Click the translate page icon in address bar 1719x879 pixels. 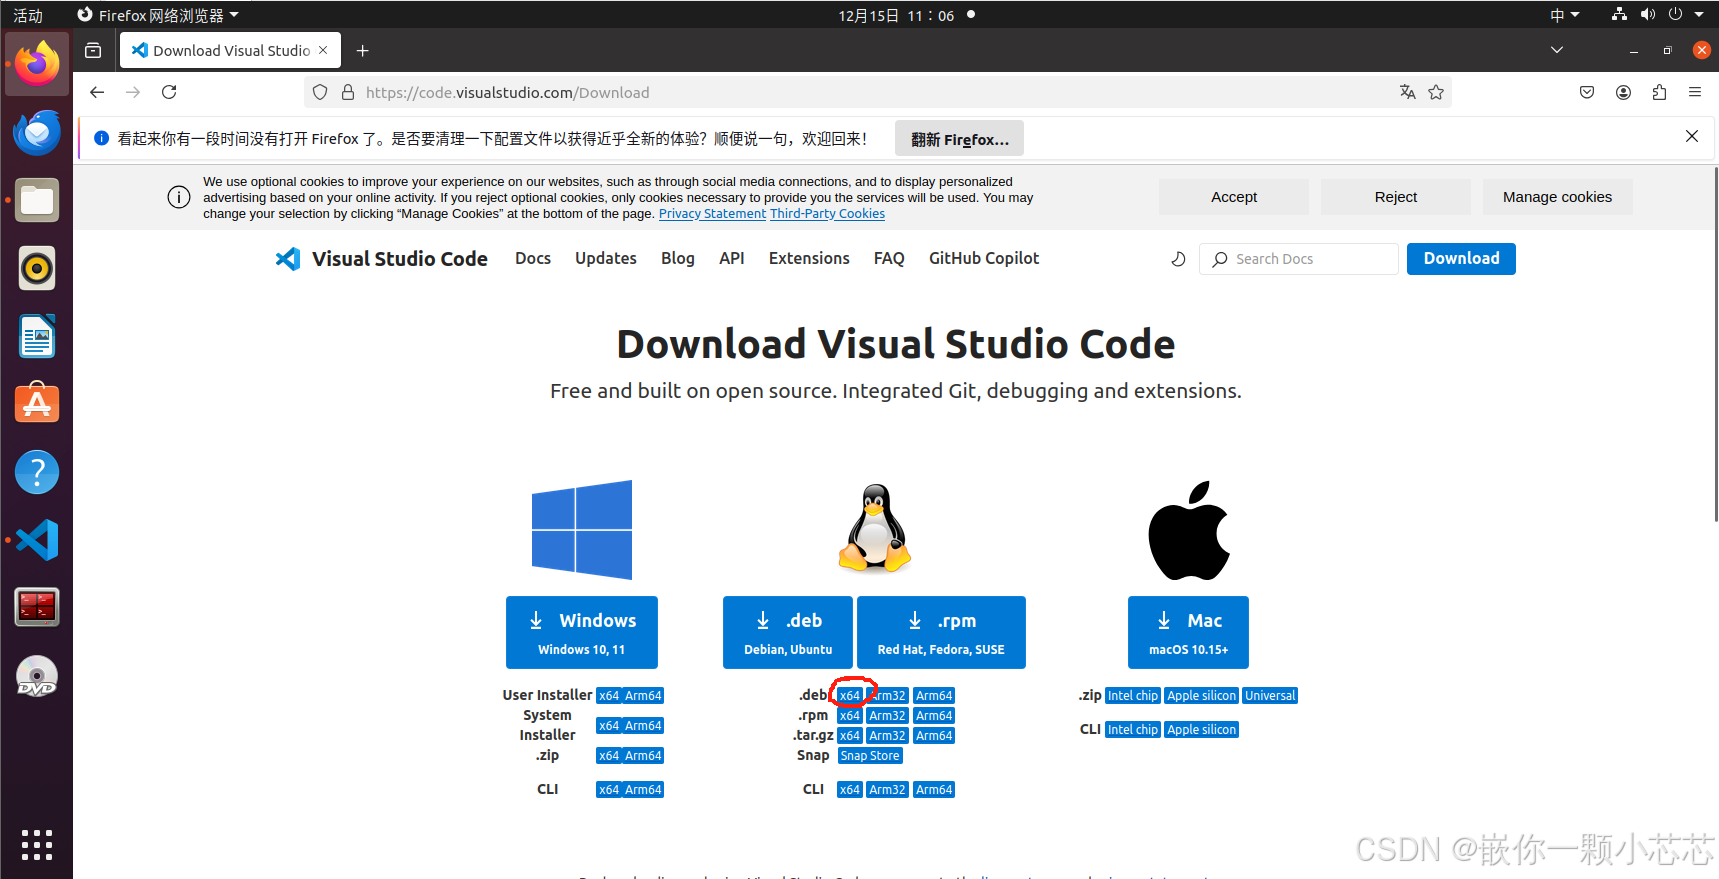[1408, 92]
